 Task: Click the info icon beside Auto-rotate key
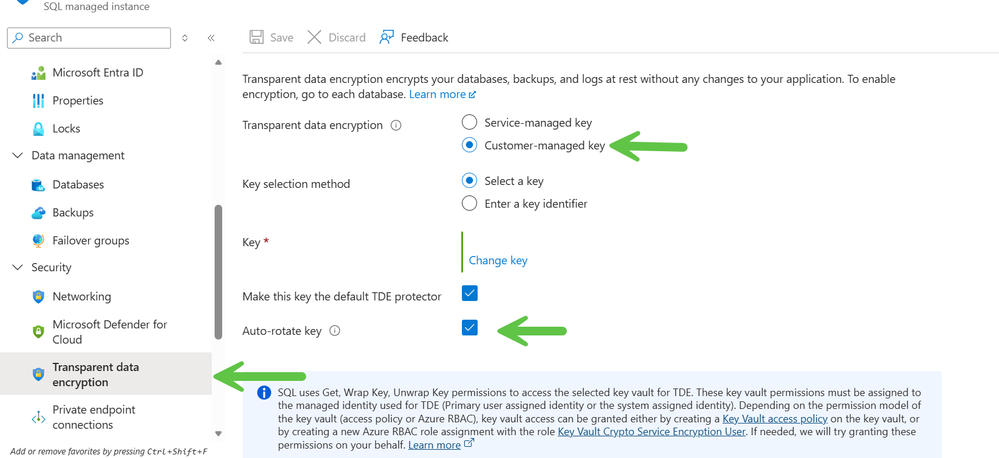(335, 331)
